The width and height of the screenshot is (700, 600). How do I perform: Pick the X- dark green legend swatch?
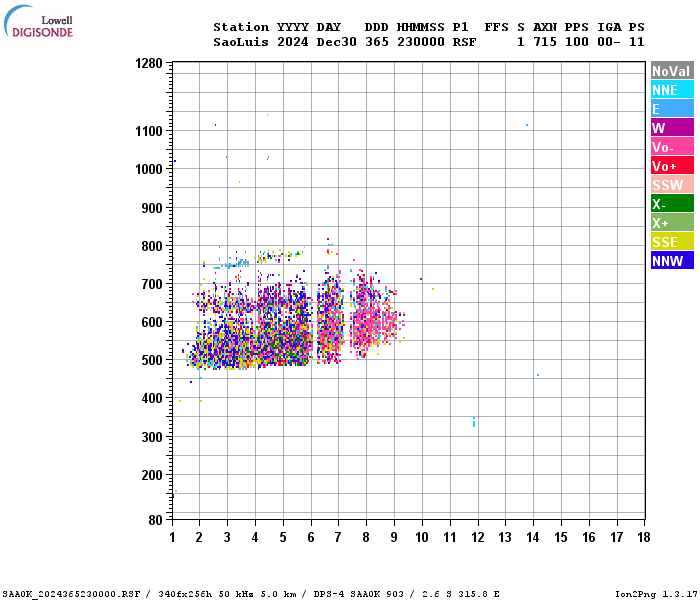(x=672, y=204)
